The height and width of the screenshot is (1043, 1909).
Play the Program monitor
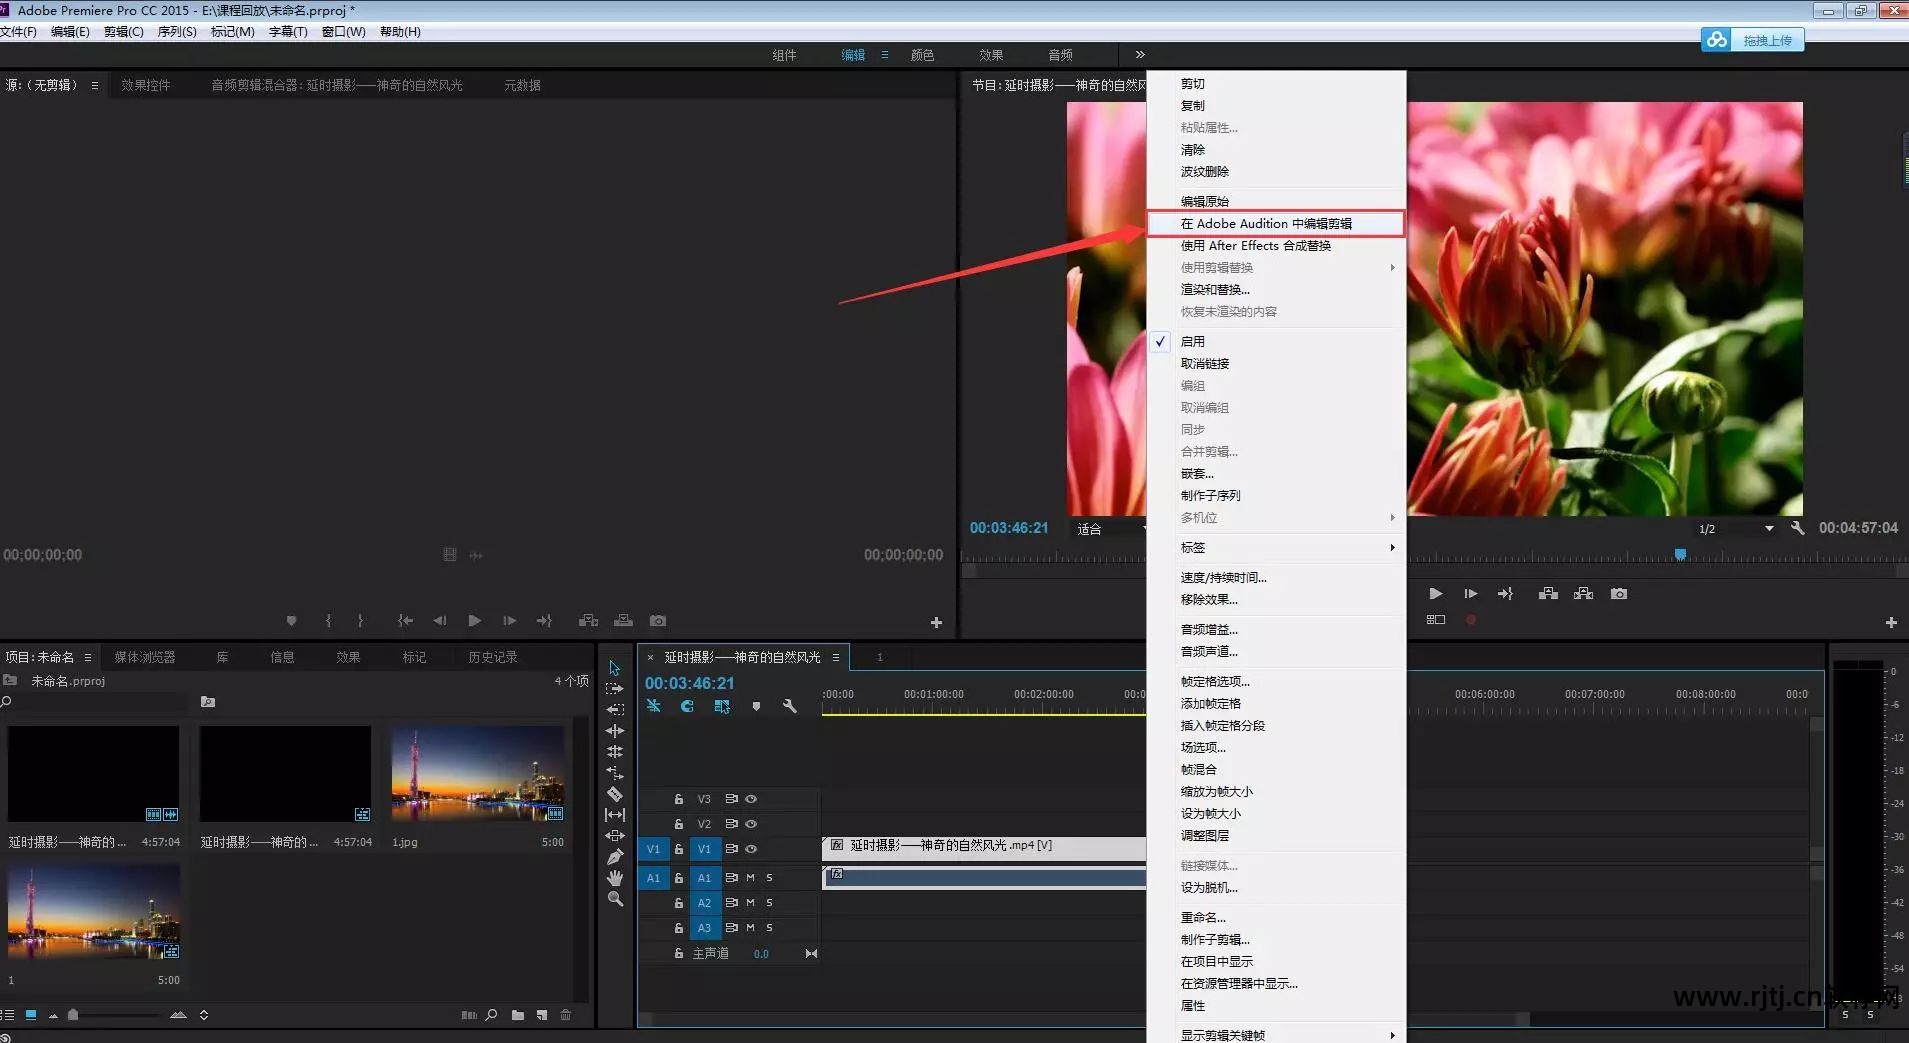coord(1435,594)
